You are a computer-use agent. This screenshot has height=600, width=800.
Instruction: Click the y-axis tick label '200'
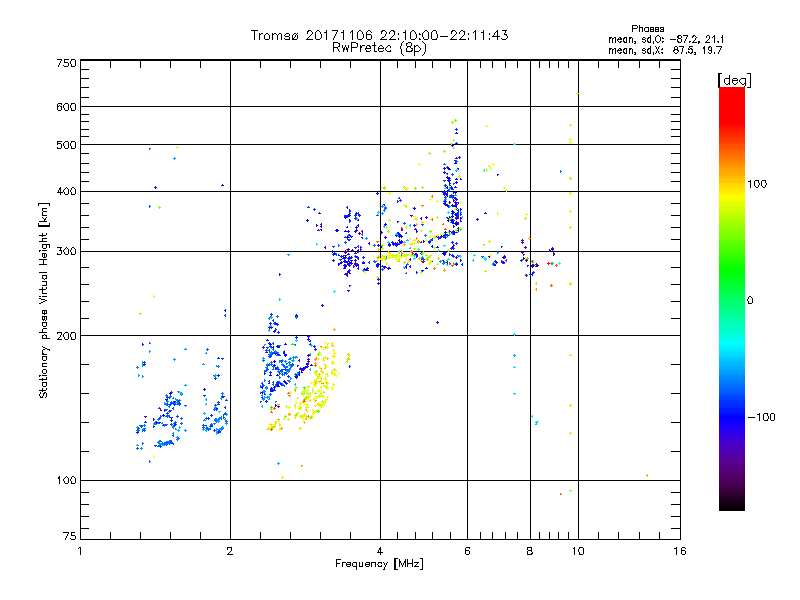(x=67, y=336)
